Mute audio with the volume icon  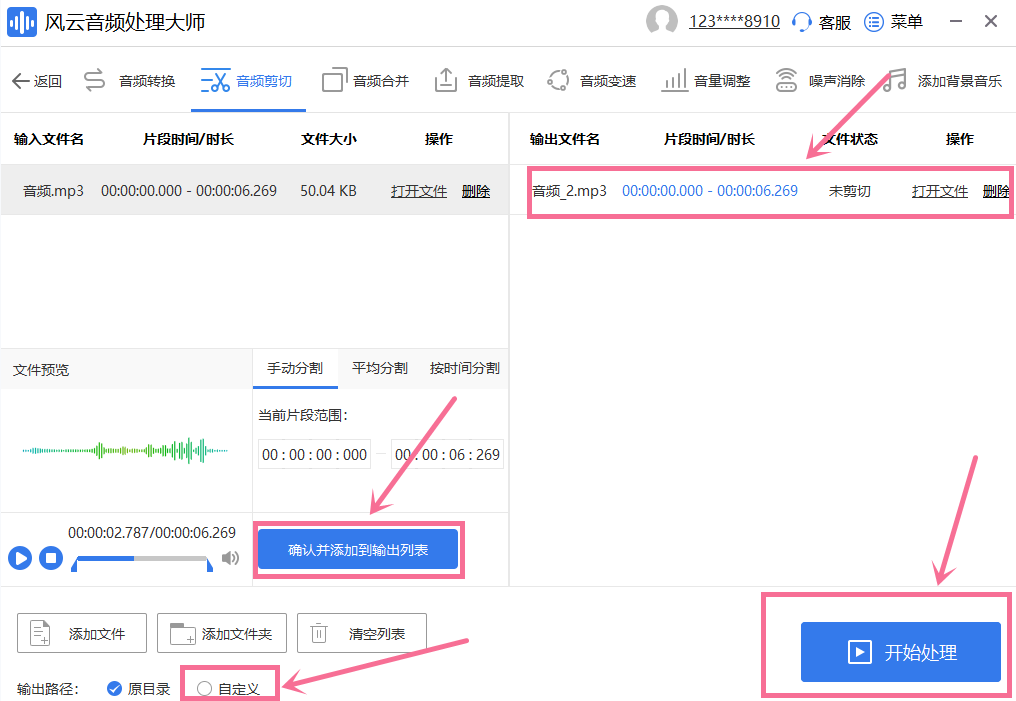pos(230,558)
